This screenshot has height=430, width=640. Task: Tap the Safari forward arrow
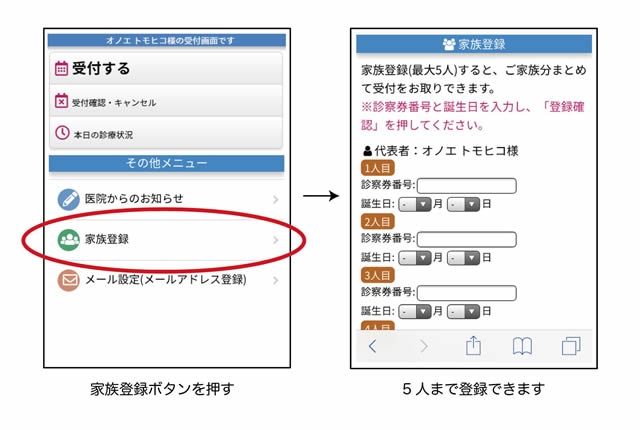tap(424, 346)
